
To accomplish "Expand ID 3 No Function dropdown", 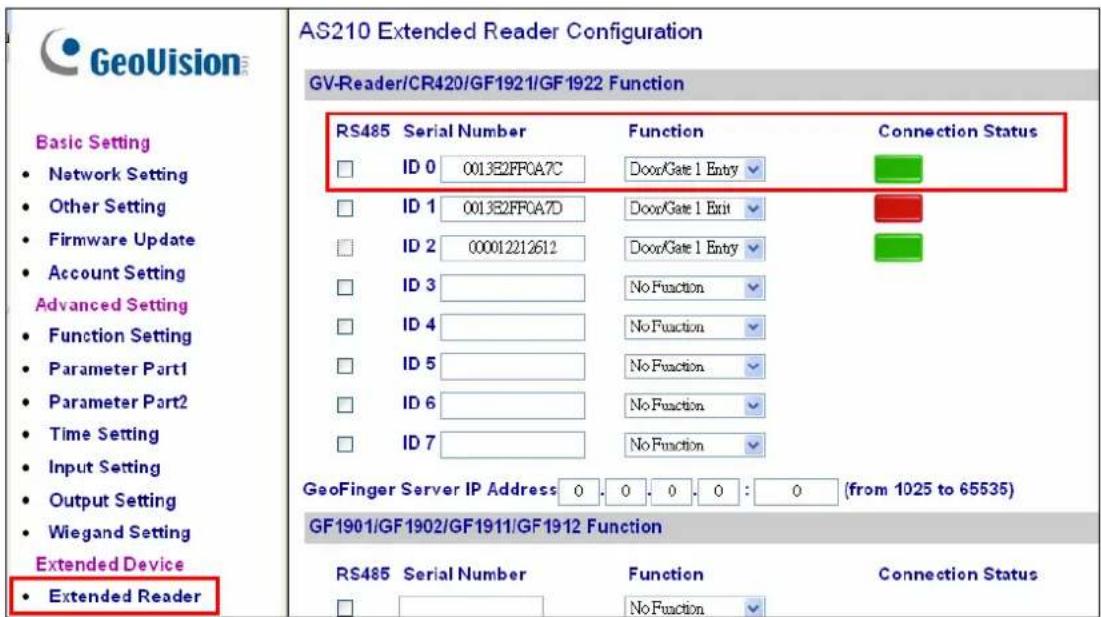I will coord(694,287).
